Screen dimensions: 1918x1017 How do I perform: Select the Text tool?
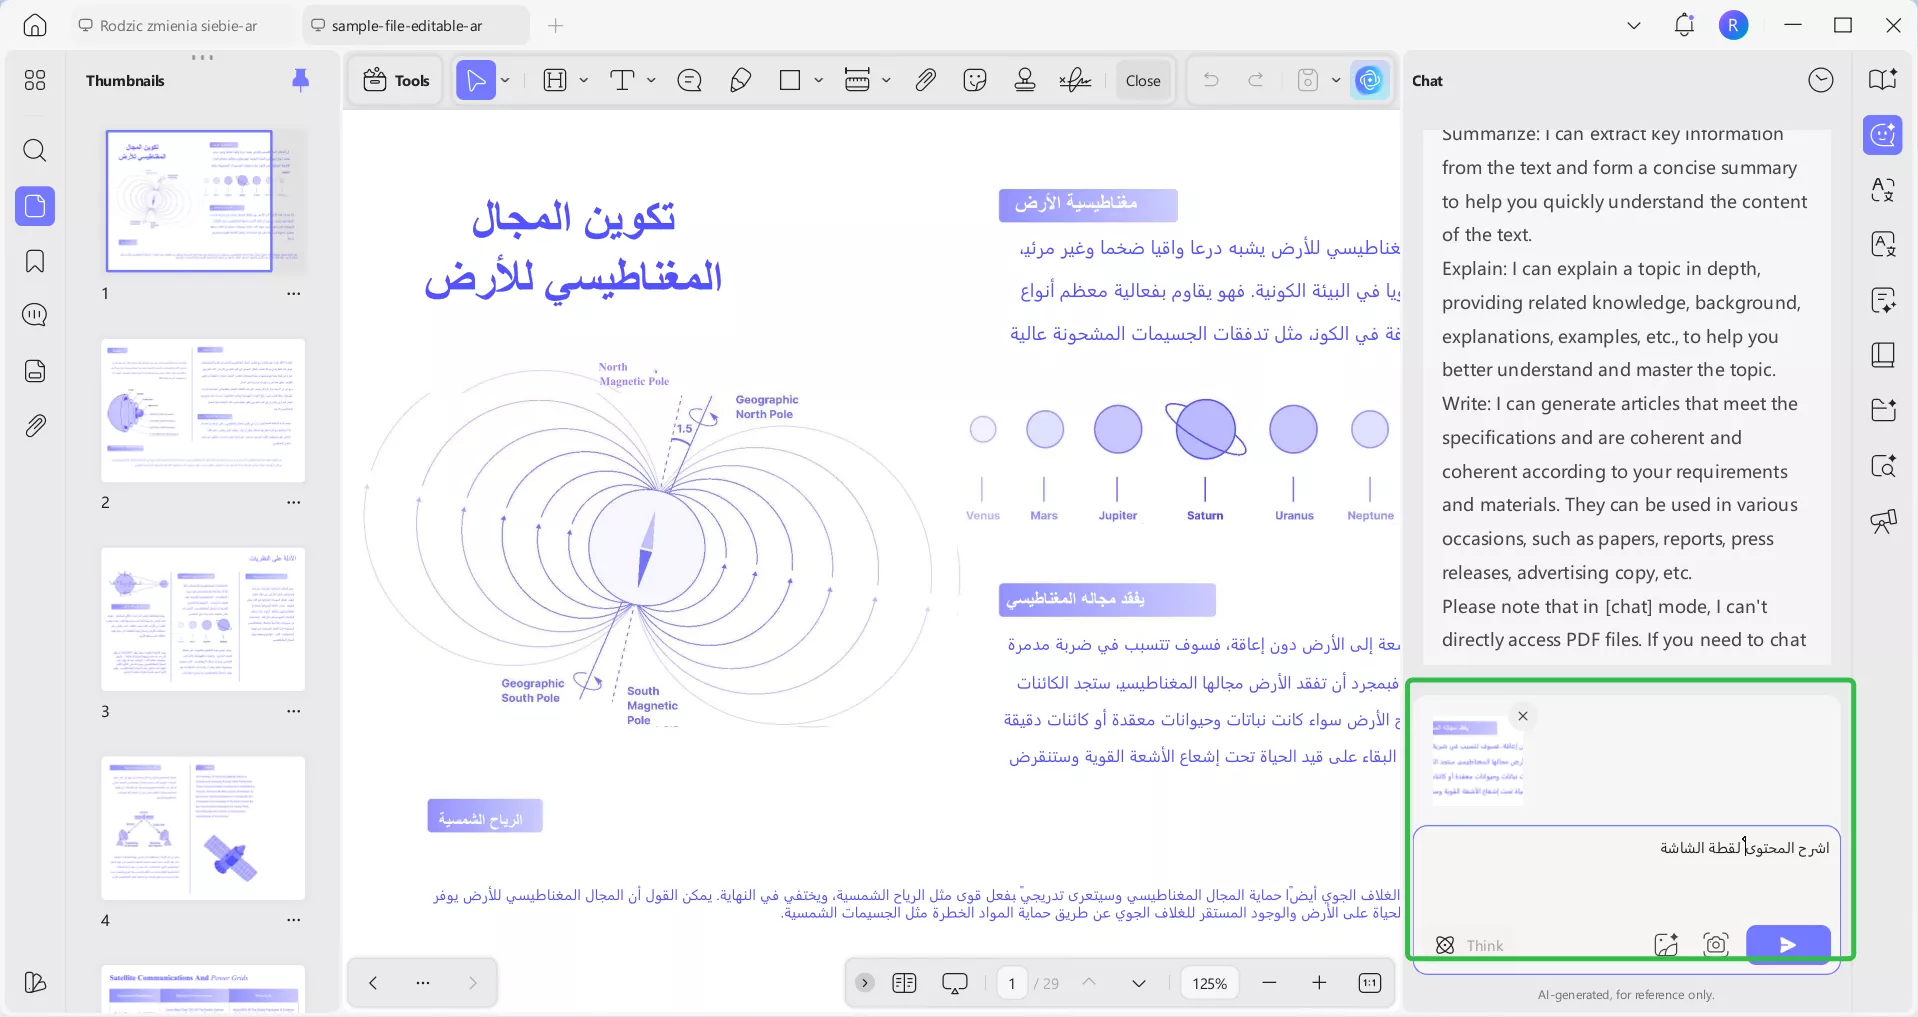coord(623,80)
